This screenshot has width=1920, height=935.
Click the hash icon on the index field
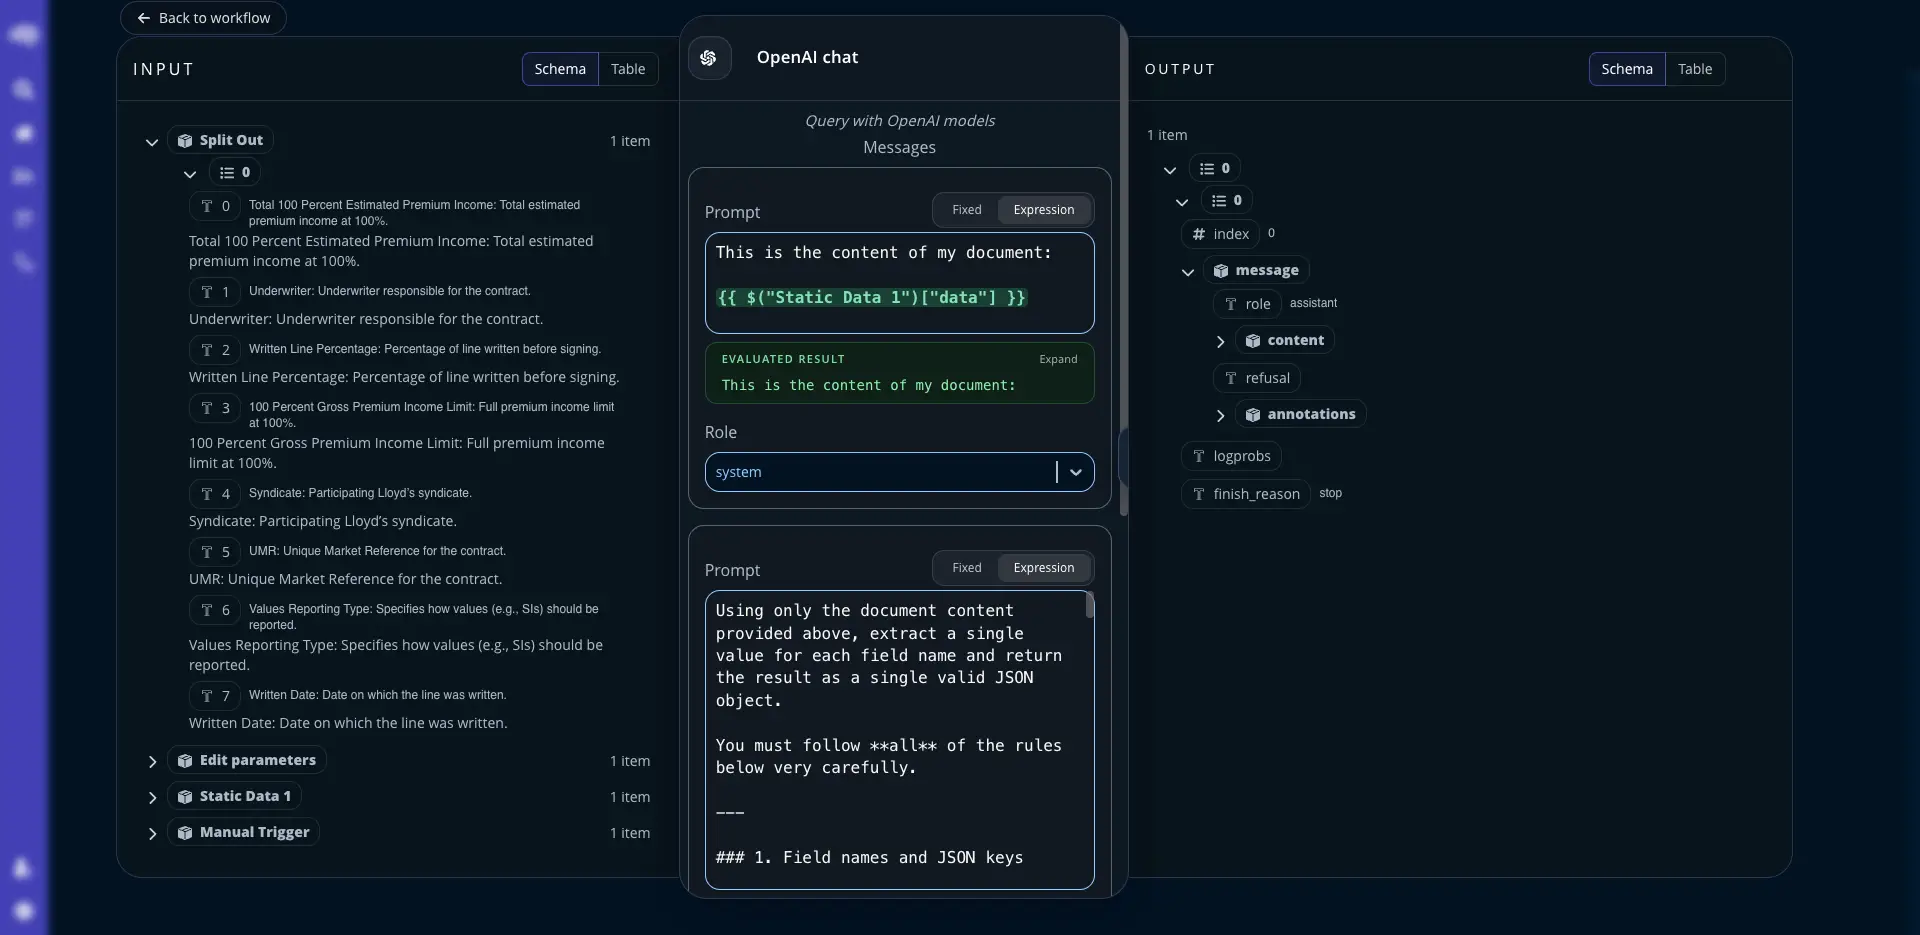[x=1201, y=233]
